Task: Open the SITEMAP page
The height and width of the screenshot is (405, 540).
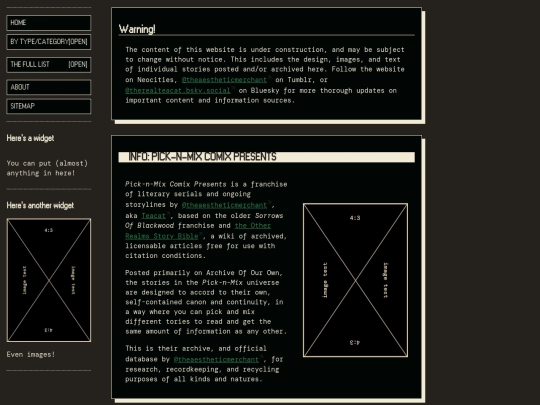Action: pos(49,106)
